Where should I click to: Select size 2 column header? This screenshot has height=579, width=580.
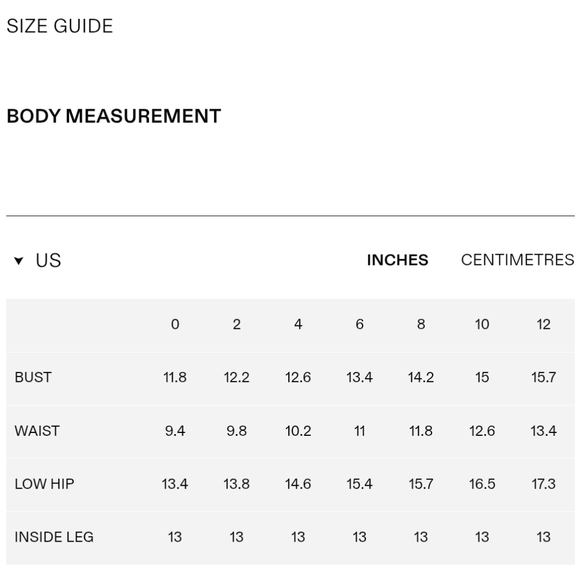(x=237, y=324)
